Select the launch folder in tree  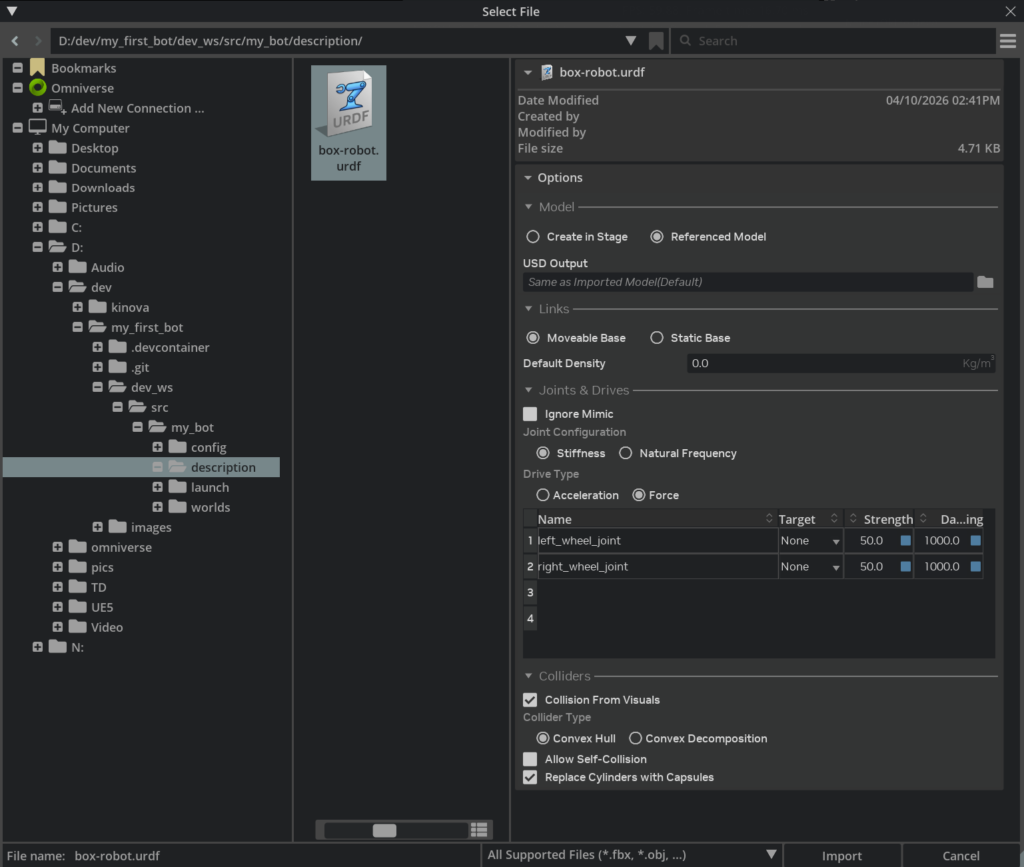(x=209, y=487)
